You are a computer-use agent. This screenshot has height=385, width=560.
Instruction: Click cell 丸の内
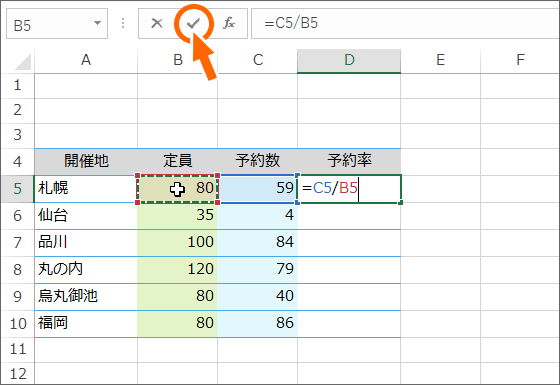pos(86,270)
